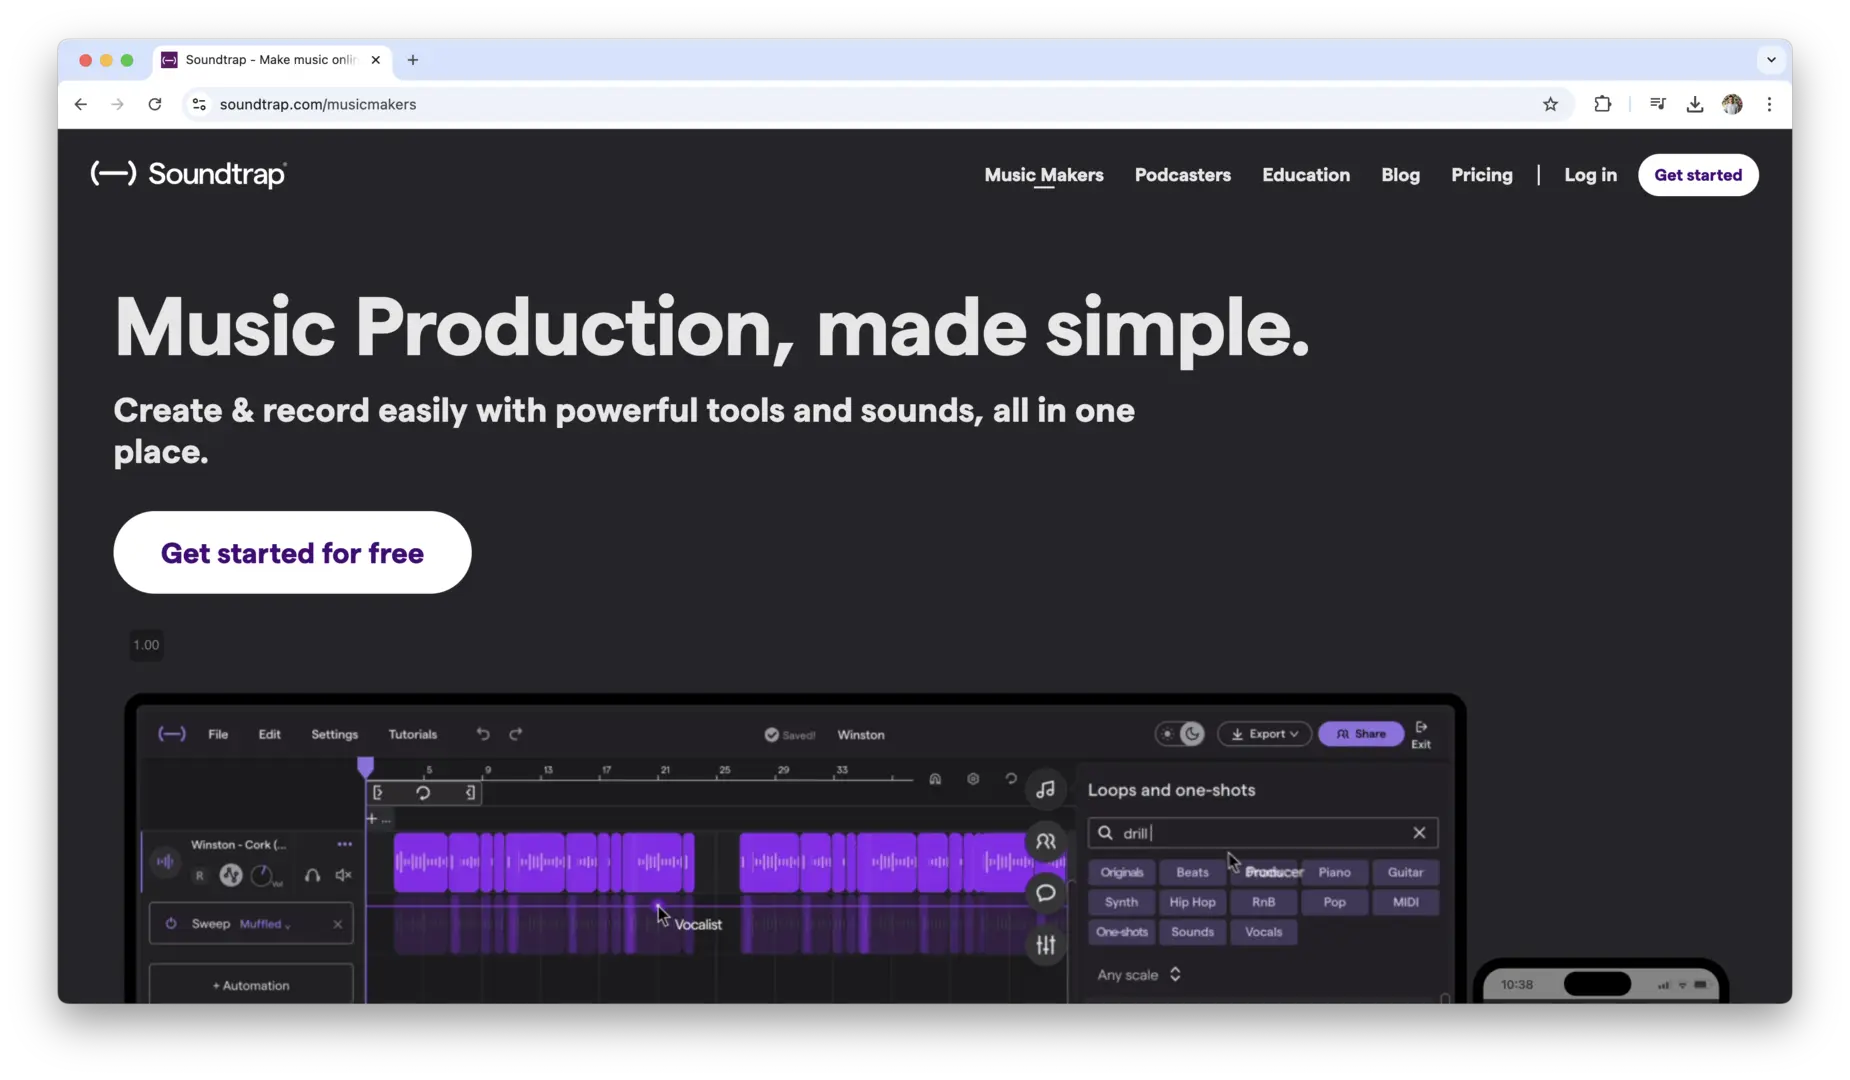Click the redo arrow in the studio toolbar

[516, 734]
